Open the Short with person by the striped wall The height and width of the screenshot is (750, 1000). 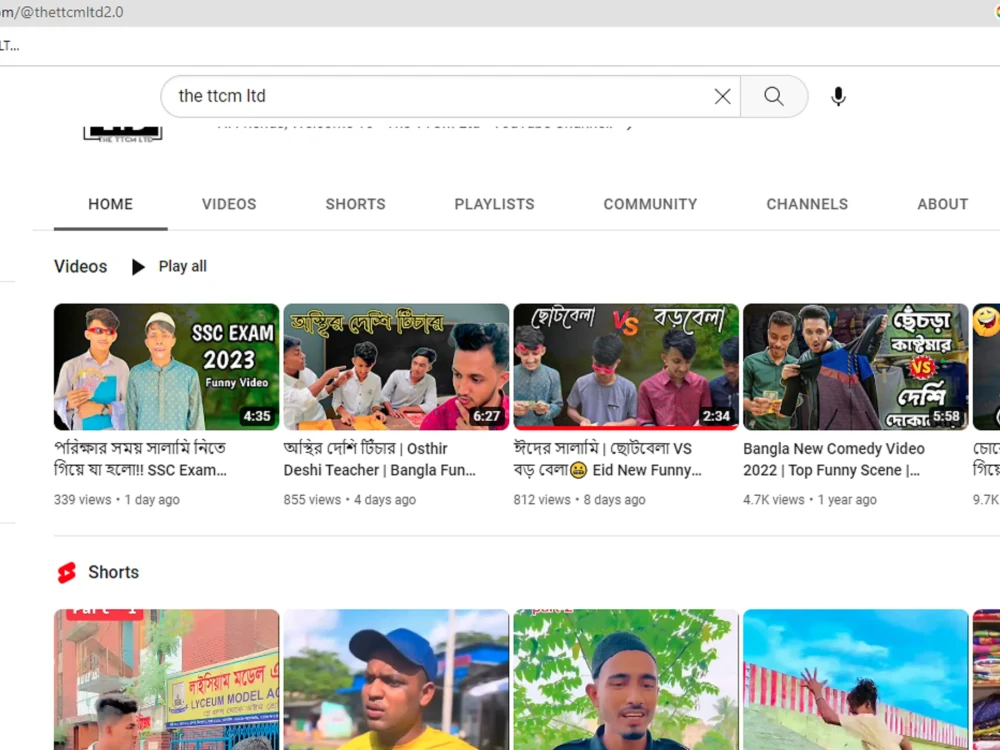(x=855, y=680)
